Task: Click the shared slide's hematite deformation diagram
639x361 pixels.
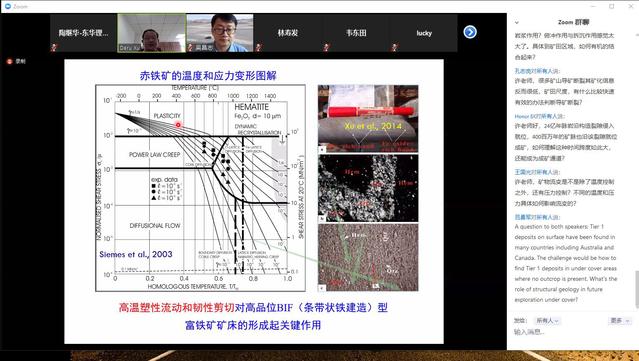Action: point(200,188)
